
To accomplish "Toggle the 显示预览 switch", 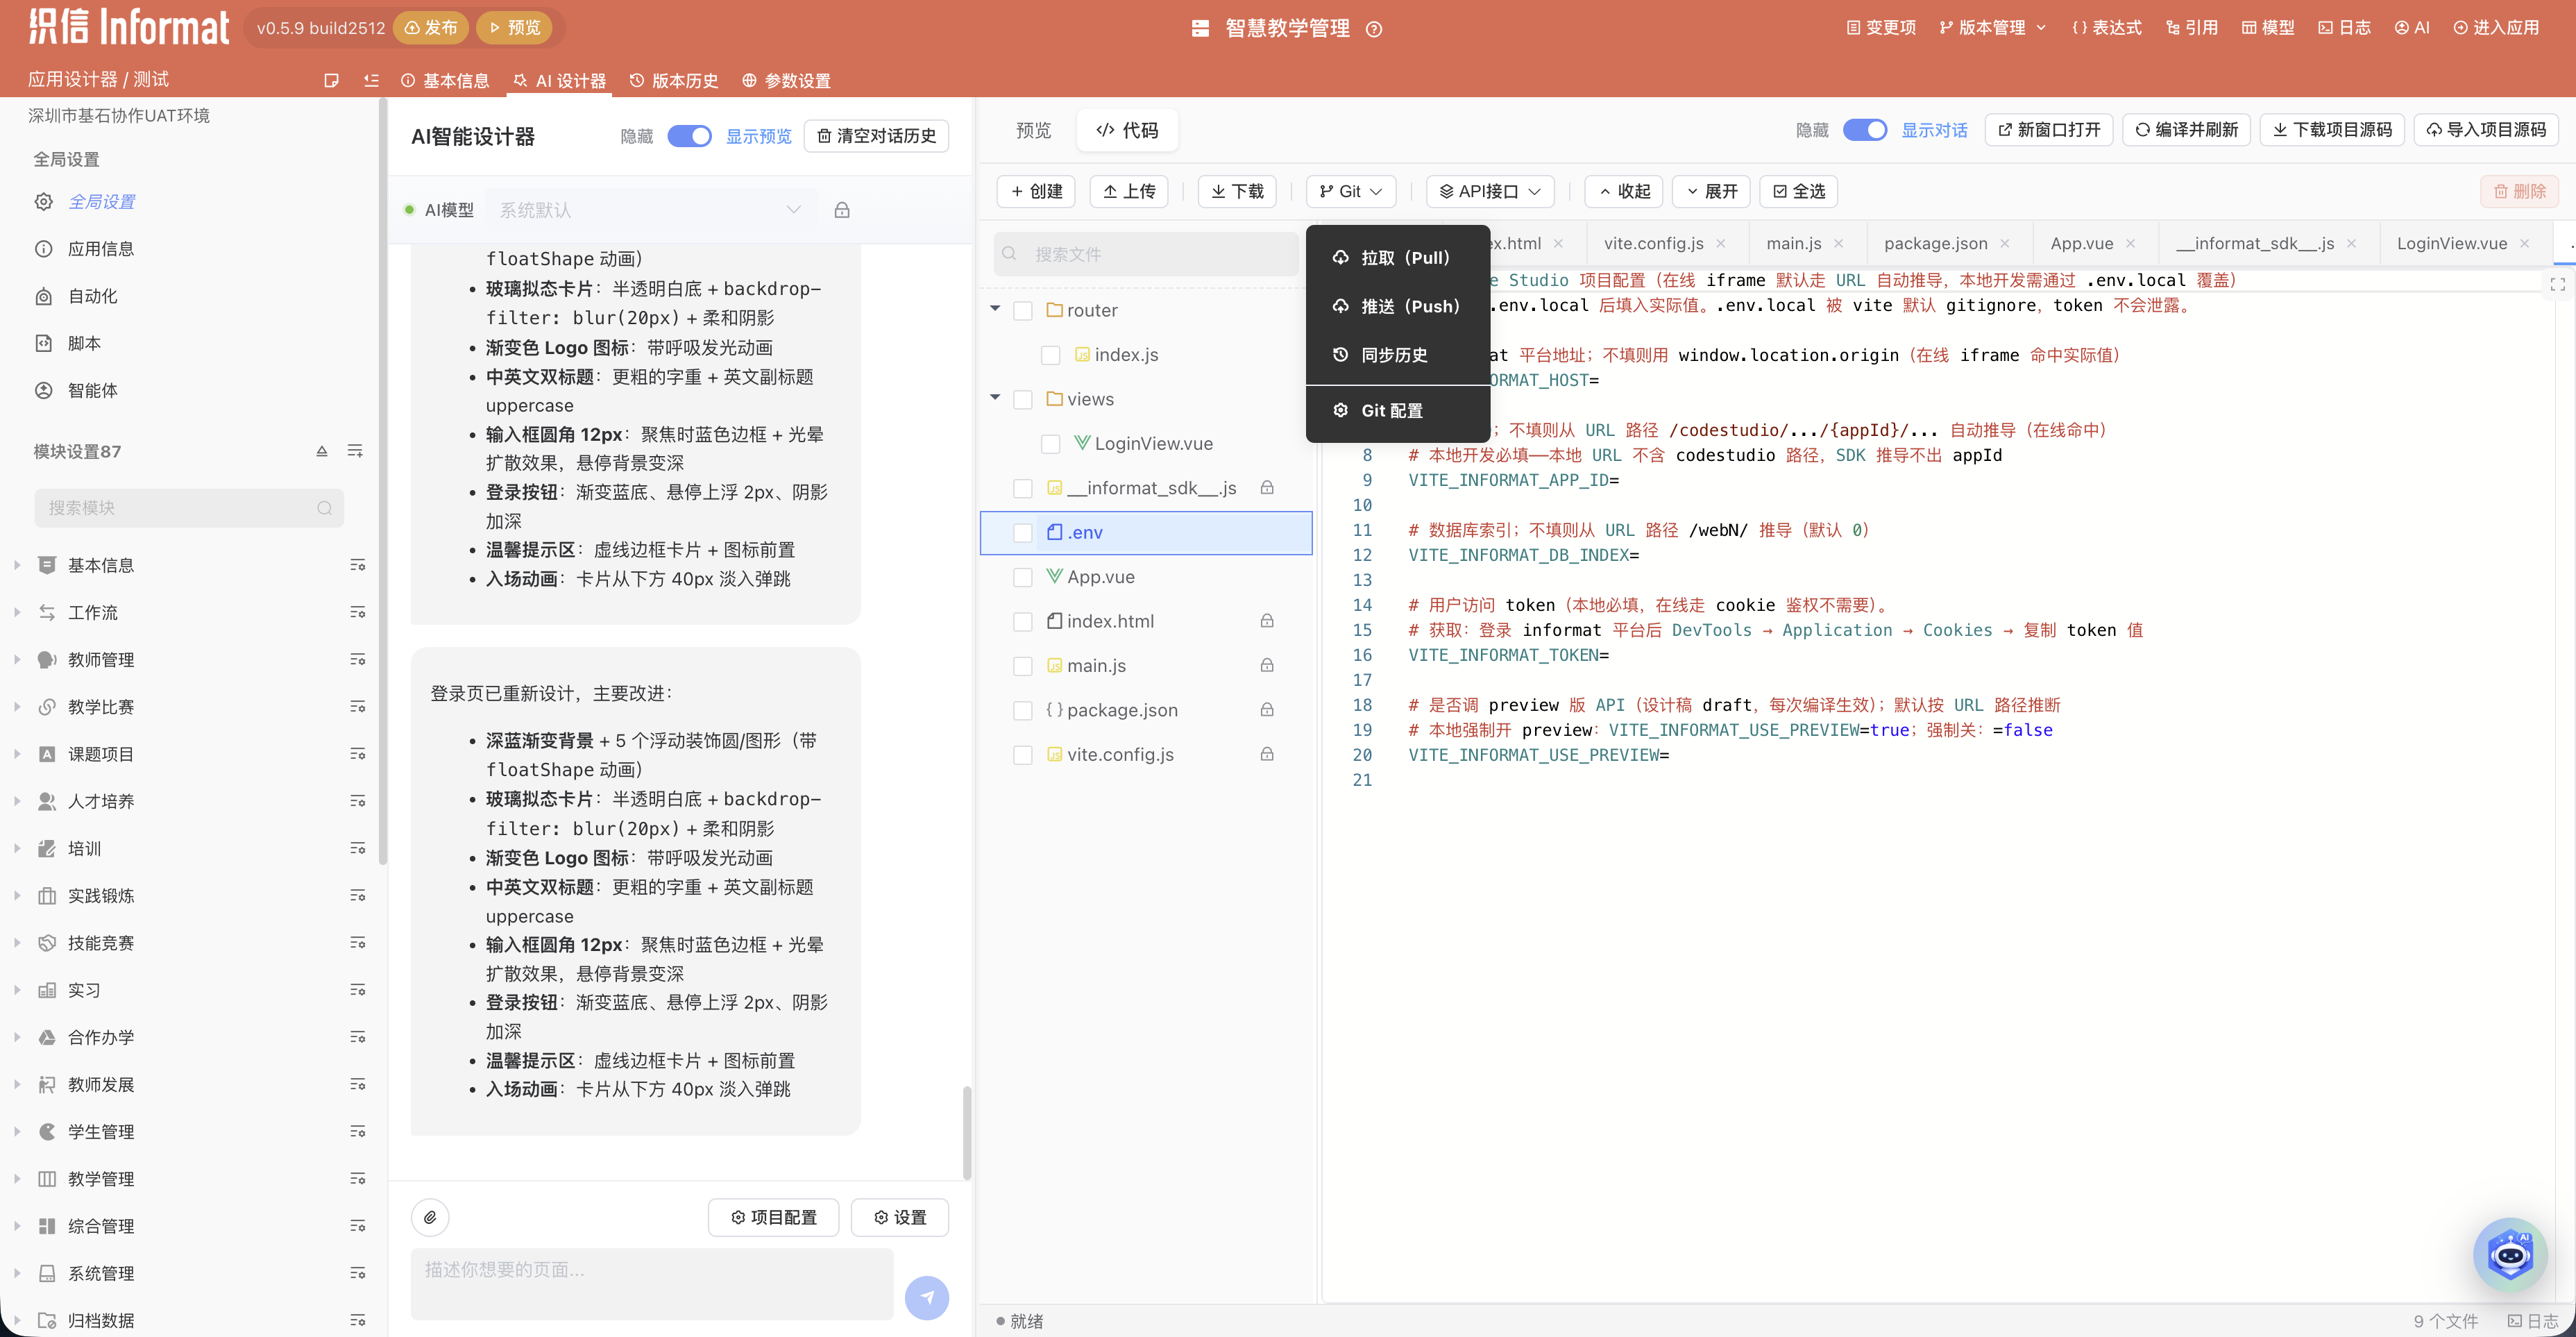I will pyautogui.click(x=689, y=136).
